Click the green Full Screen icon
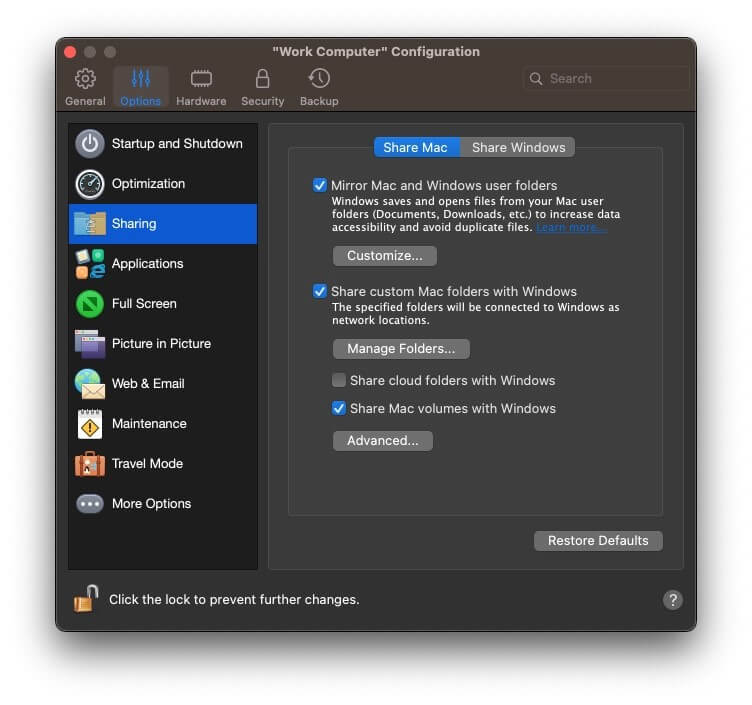Viewport: 752px width, 705px height. (90, 304)
